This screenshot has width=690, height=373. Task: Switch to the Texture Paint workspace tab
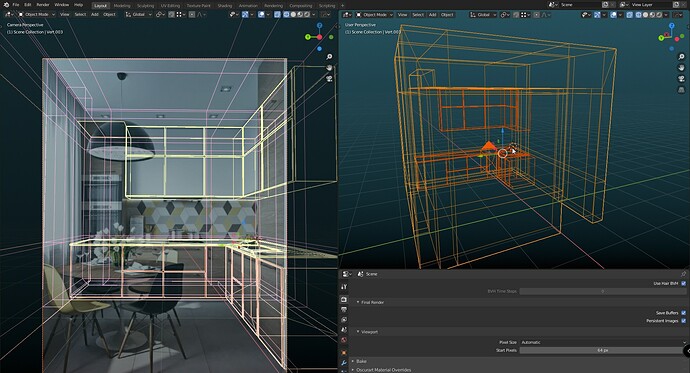click(198, 6)
